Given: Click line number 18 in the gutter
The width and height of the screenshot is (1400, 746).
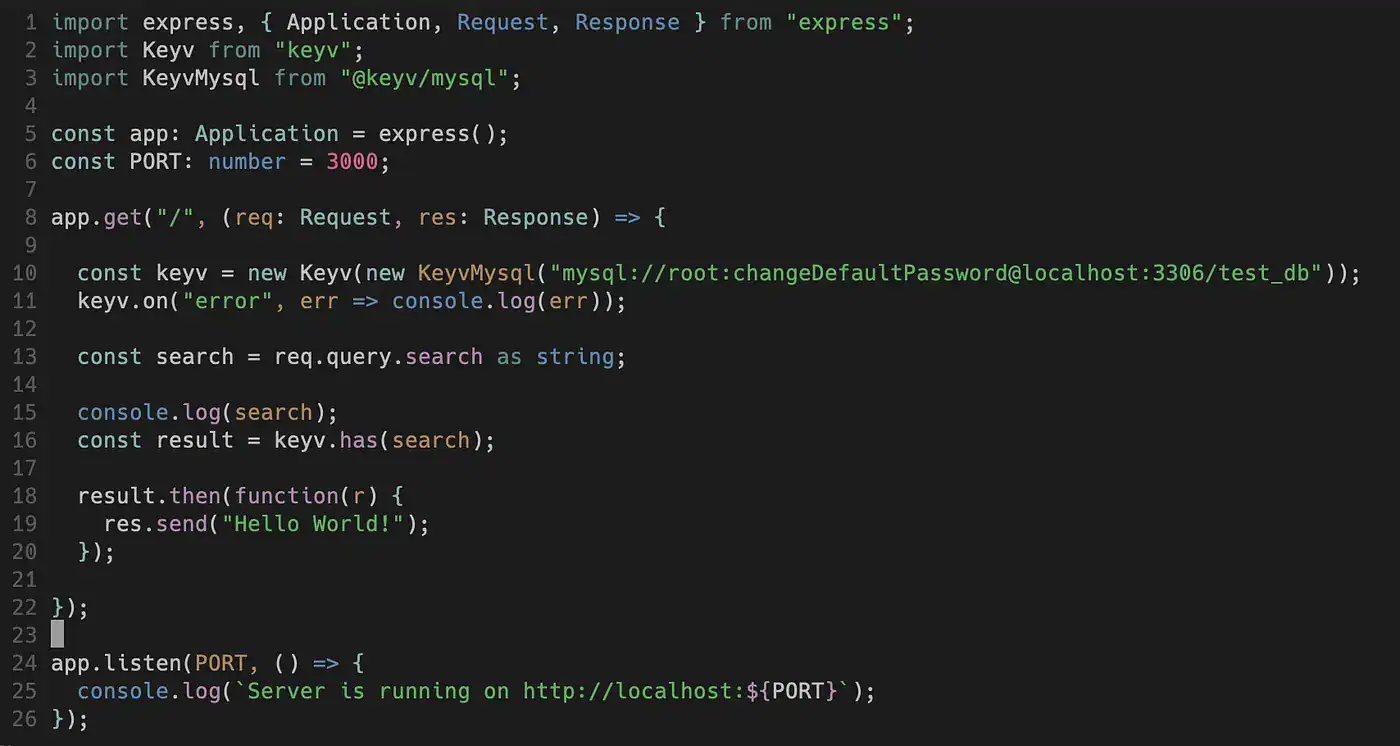Looking at the screenshot, I should [x=24, y=496].
